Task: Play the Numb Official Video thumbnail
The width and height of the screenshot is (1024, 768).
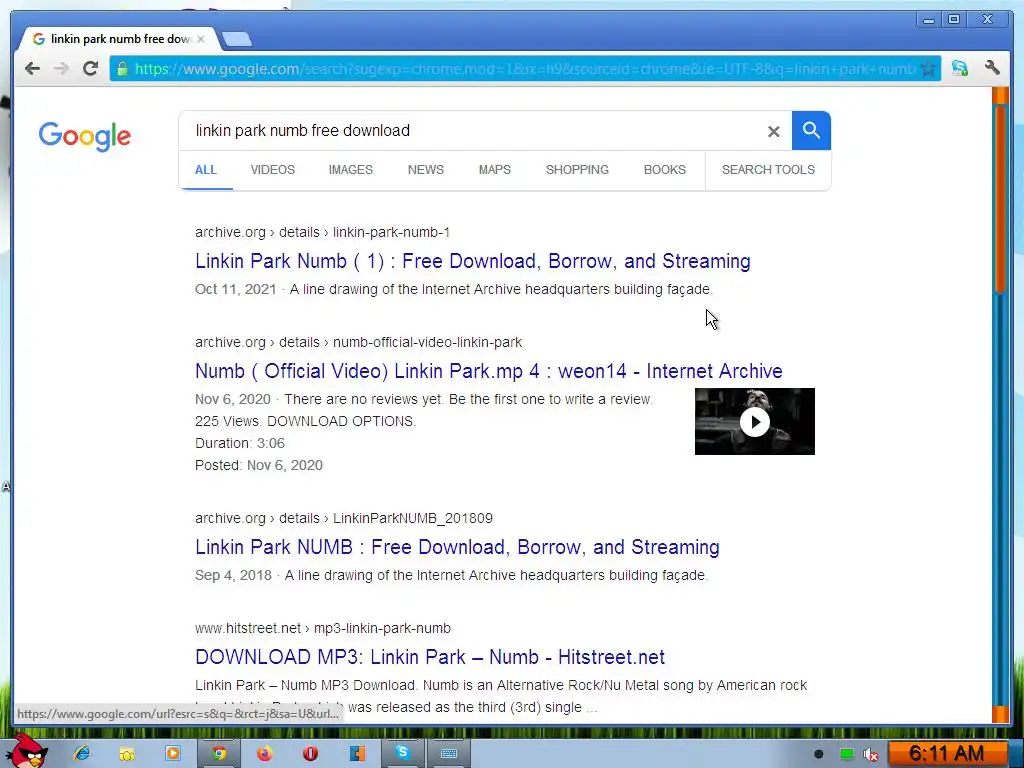Action: [x=754, y=421]
